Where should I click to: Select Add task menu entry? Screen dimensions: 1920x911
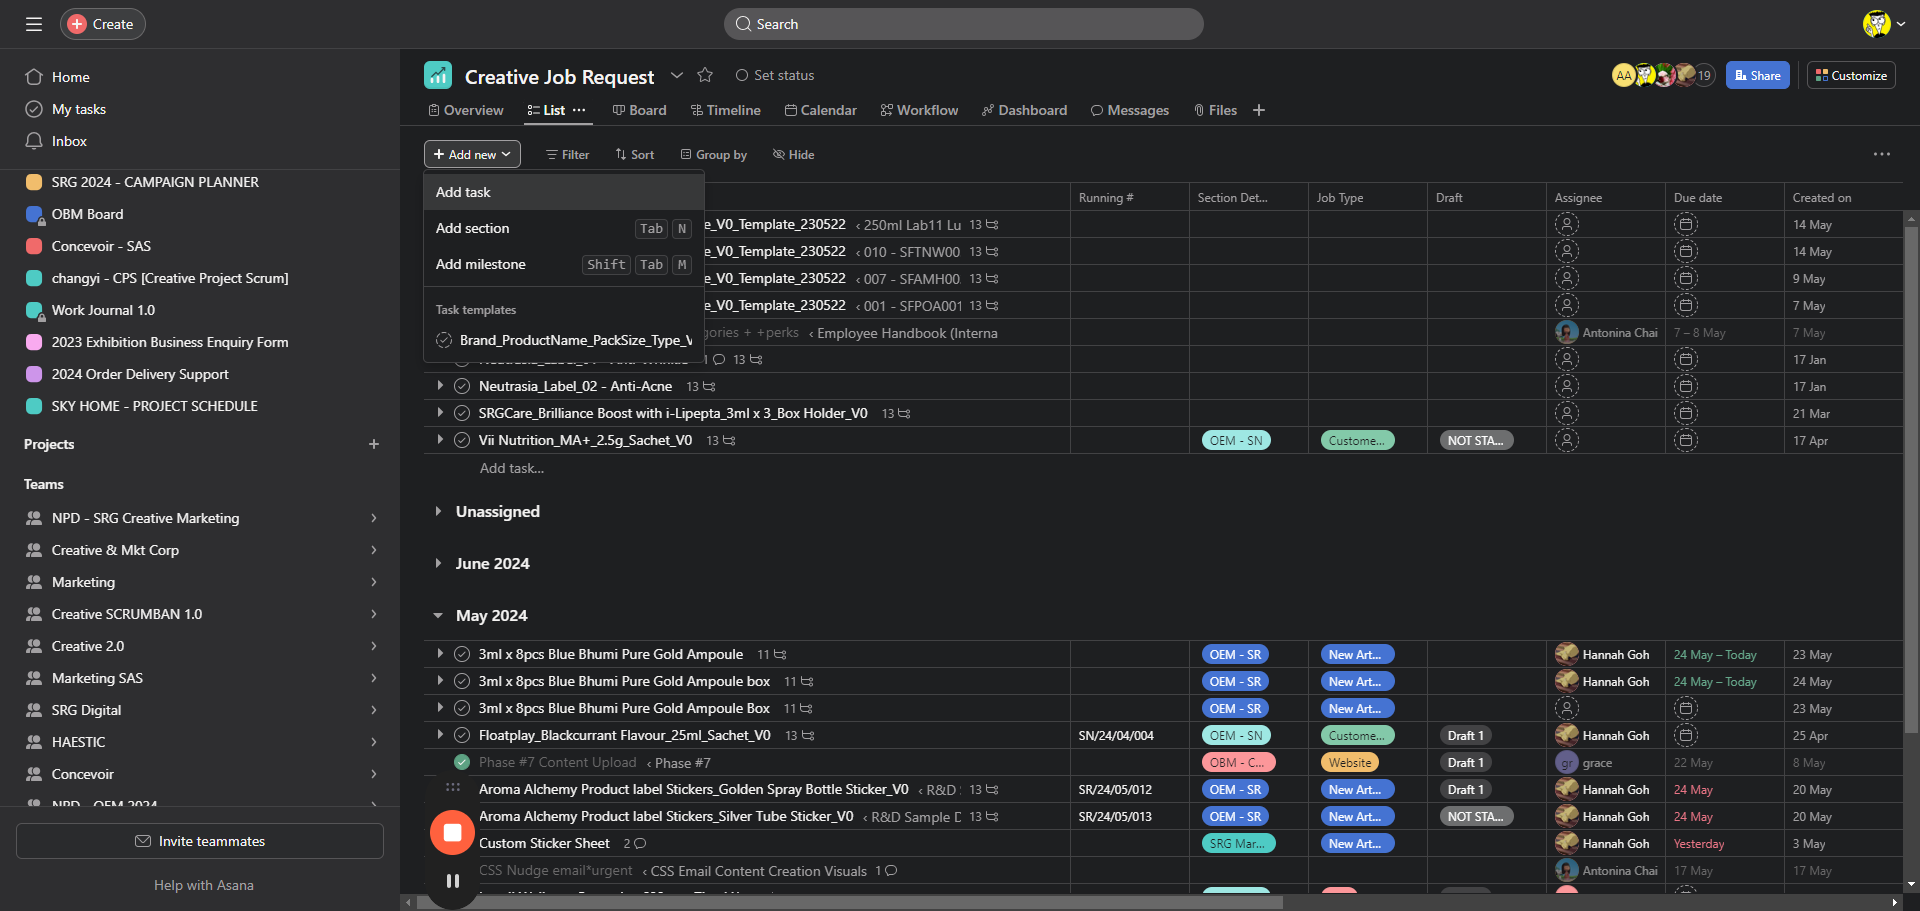point(564,192)
